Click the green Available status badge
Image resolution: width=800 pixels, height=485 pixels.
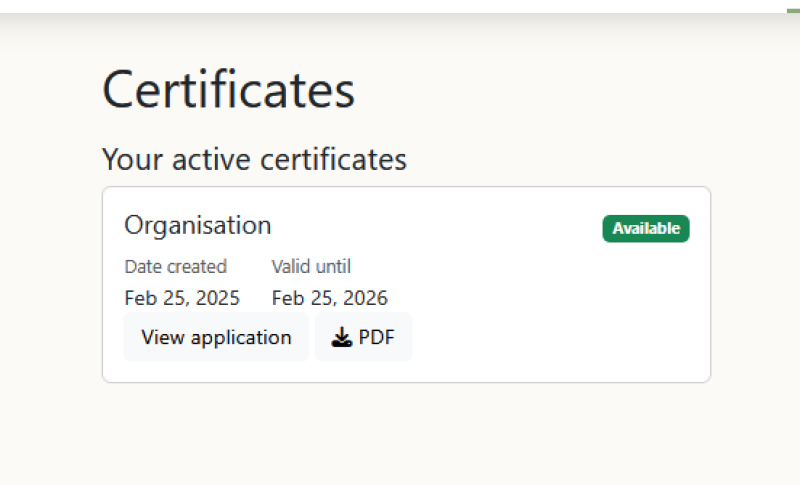click(x=646, y=229)
